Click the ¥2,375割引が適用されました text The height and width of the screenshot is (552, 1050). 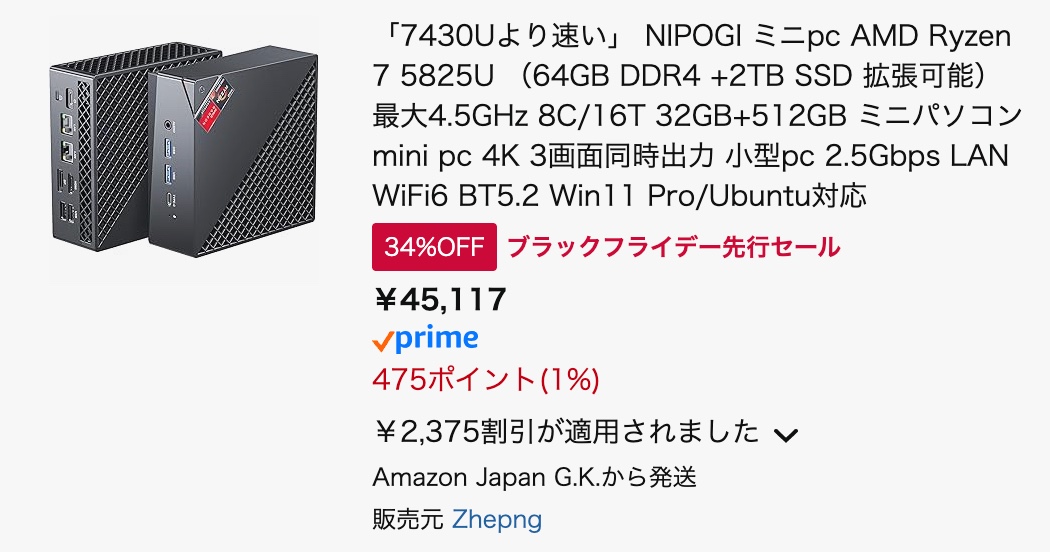click(566, 432)
